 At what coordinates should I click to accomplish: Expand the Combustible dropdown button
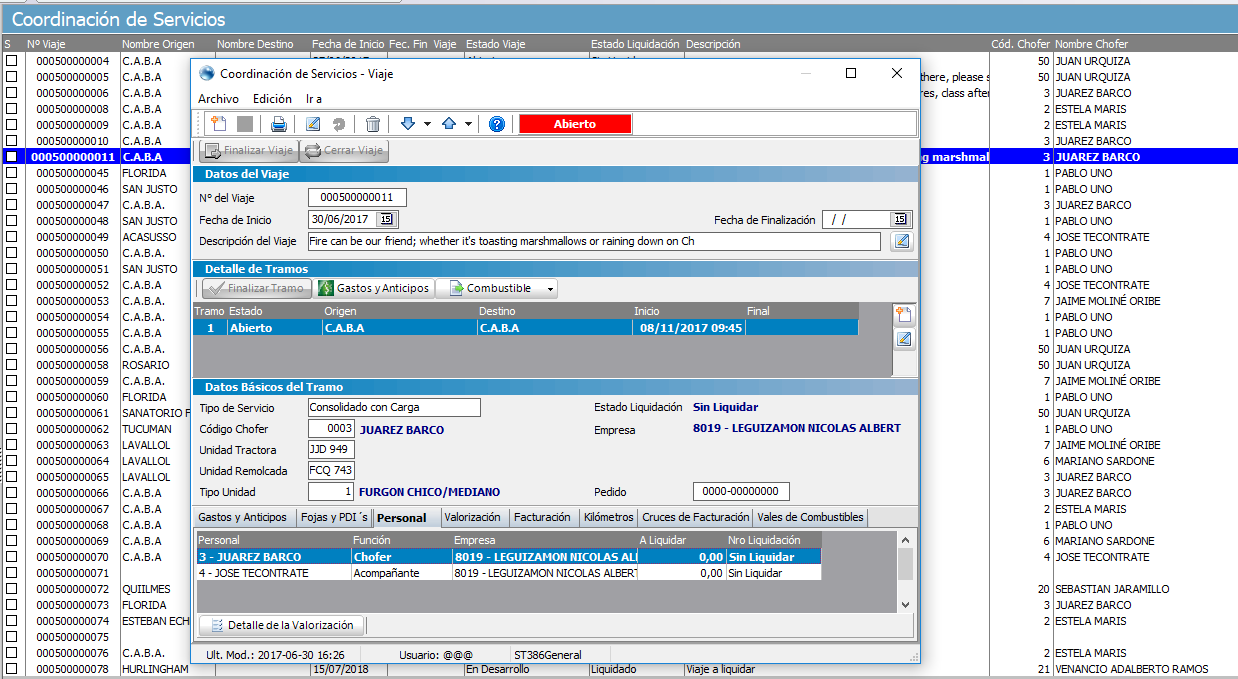pyautogui.click(x=550, y=288)
